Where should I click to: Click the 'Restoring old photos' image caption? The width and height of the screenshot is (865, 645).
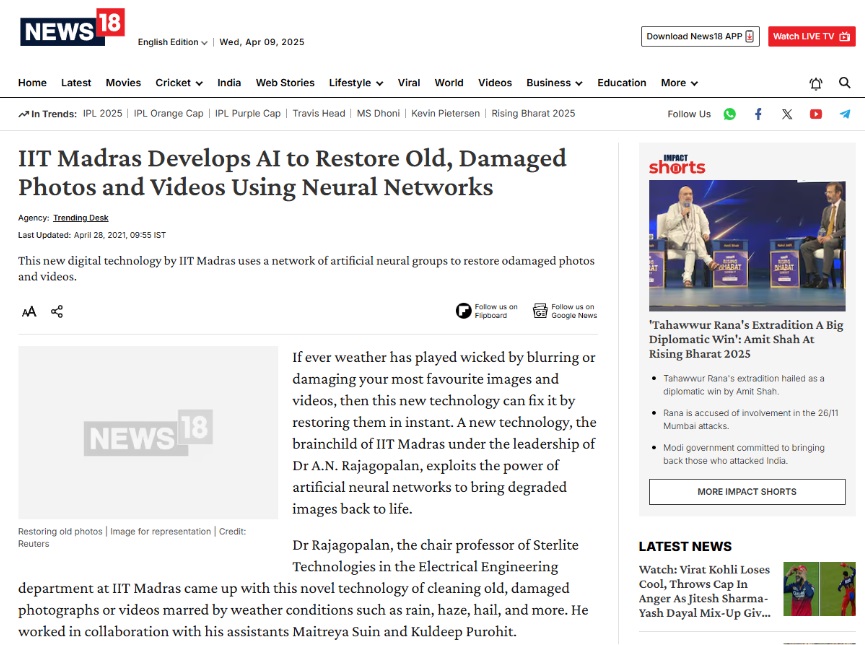pos(132,537)
